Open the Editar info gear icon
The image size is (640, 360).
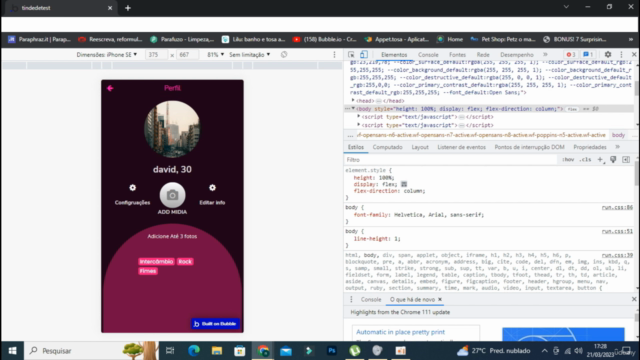(212, 188)
